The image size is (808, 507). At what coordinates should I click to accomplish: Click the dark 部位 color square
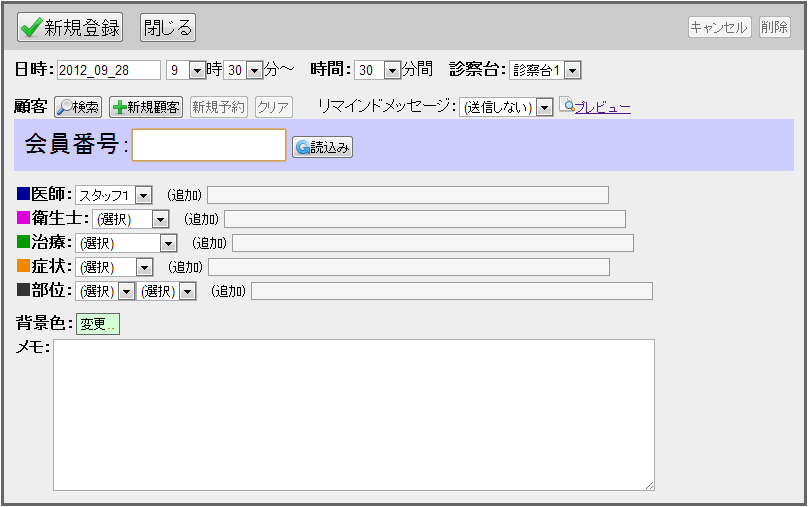pos(23,290)
